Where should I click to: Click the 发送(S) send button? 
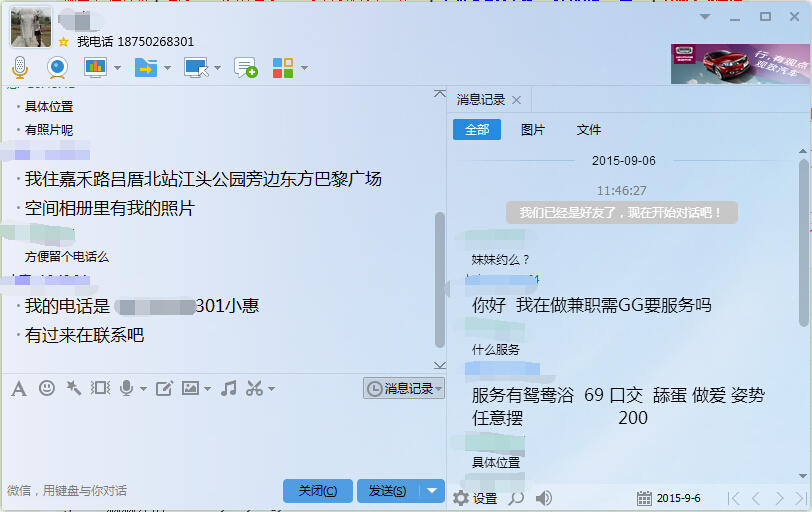click(x=387, y=490)
